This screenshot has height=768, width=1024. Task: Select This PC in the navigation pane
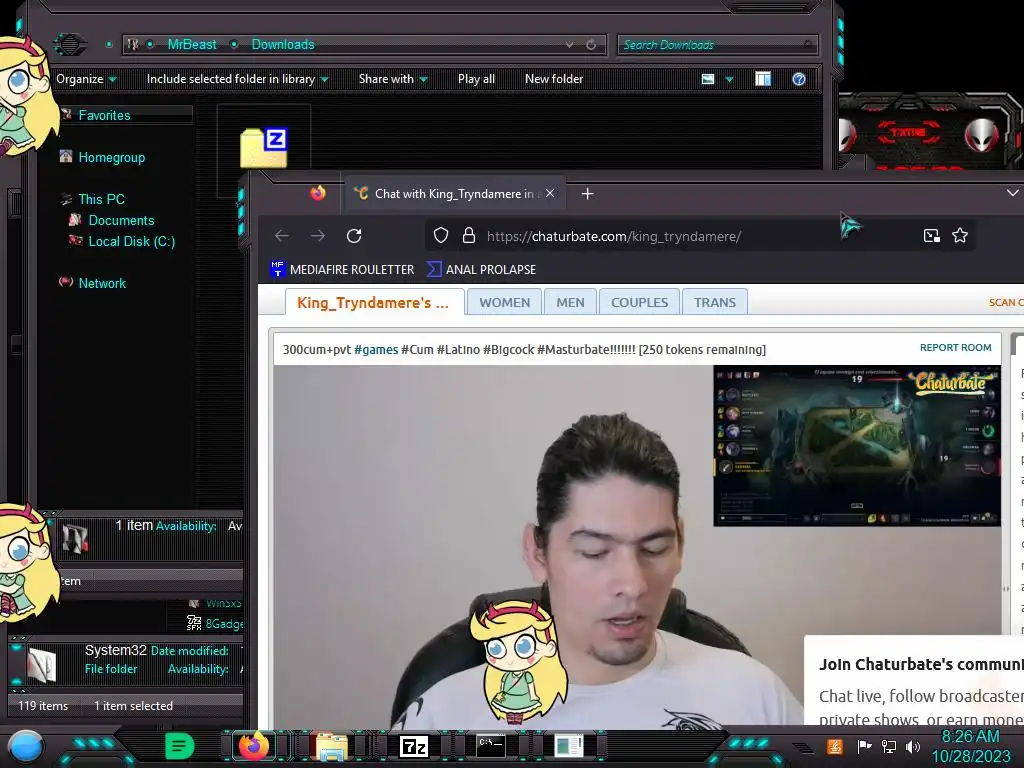click(101, 199)
